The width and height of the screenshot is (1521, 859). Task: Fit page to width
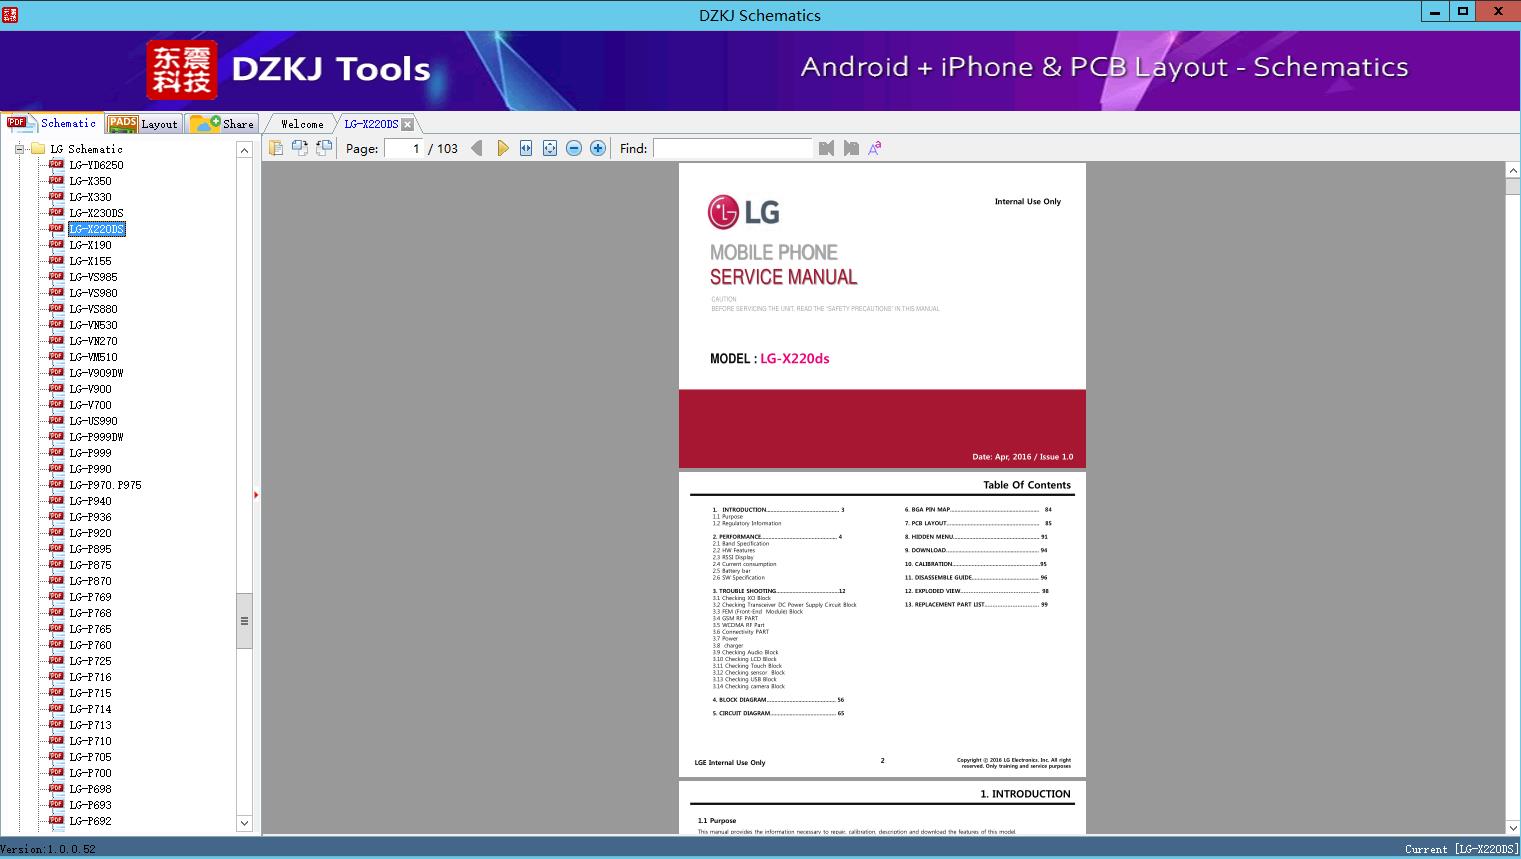tap(526, 148)
